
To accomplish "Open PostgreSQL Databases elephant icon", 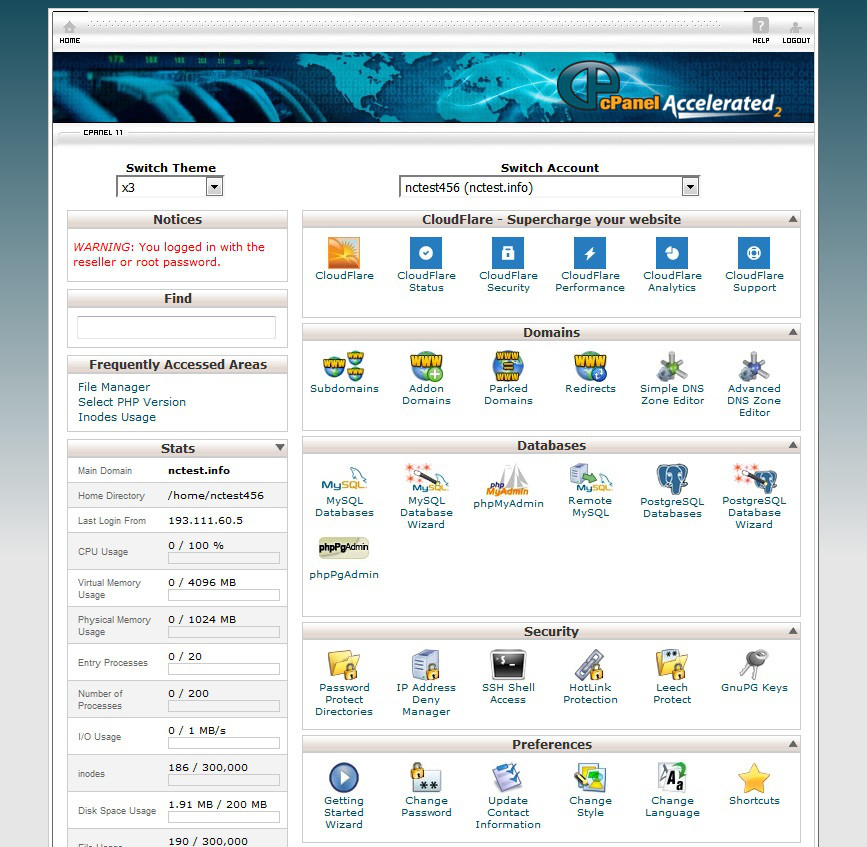I will (672, 479).
